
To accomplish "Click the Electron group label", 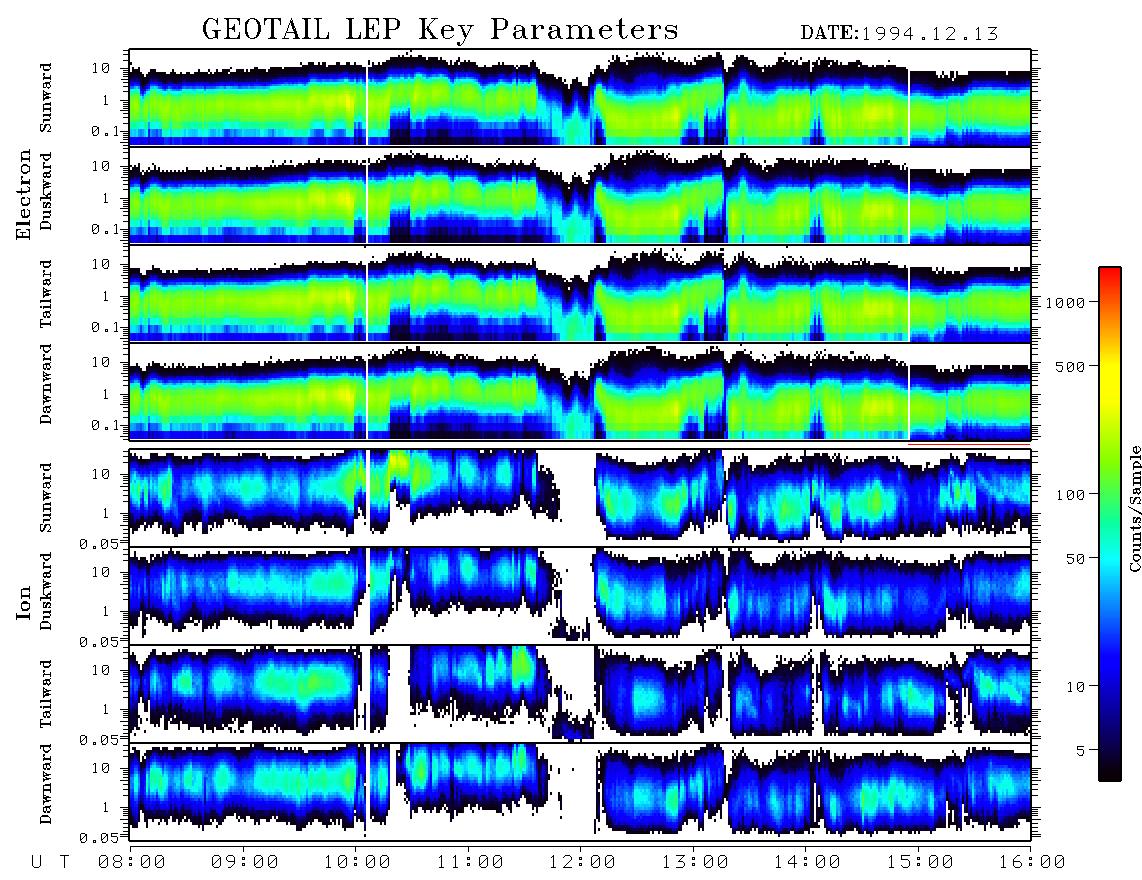I will coord(24,195).
